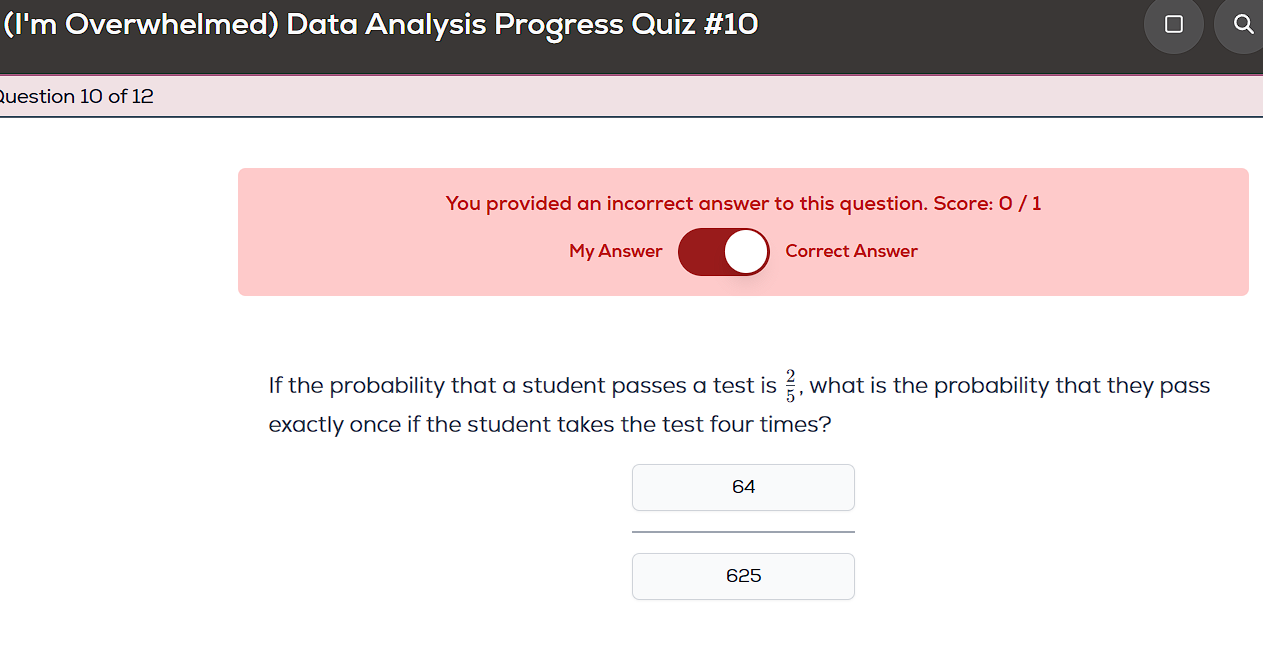The image size is (1263, 646).
Task: Click the word "Question" in the progress bar
Action: 38,97
